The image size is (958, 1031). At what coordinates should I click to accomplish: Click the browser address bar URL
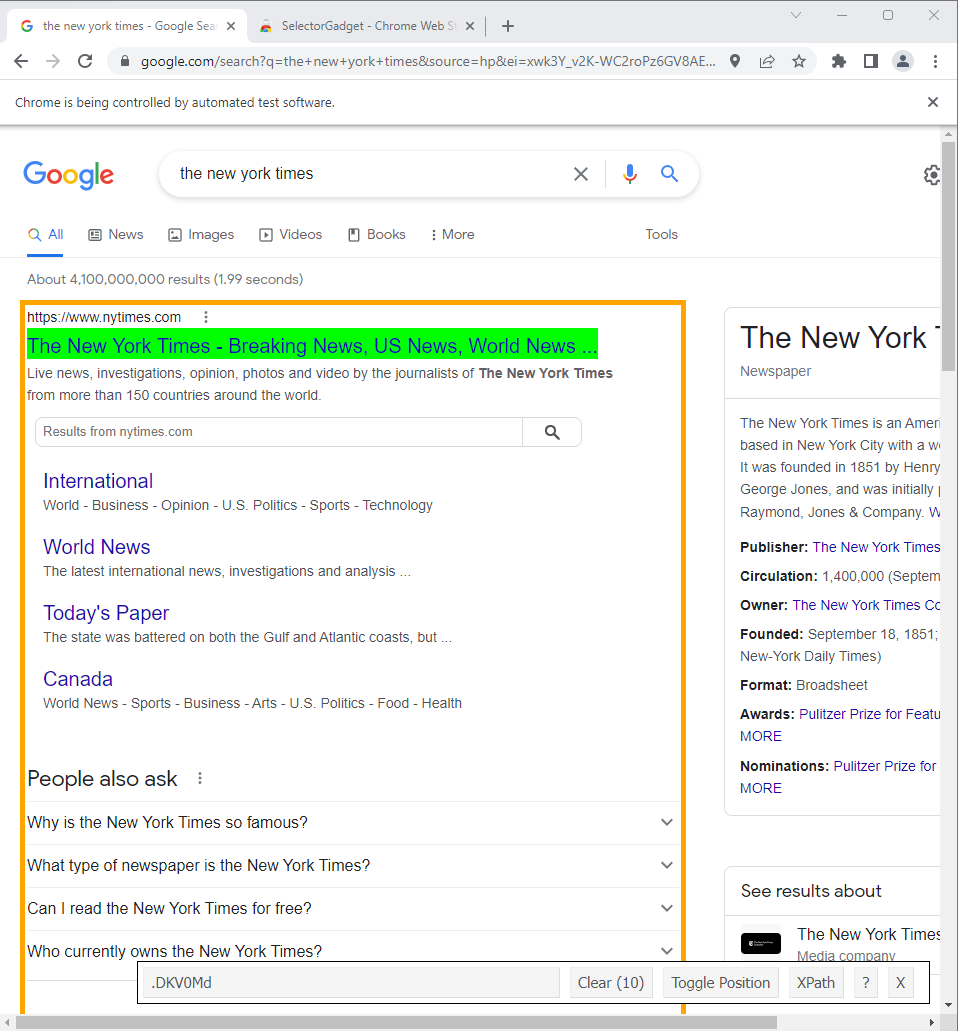pyautogui.click(x=428, y=61)
